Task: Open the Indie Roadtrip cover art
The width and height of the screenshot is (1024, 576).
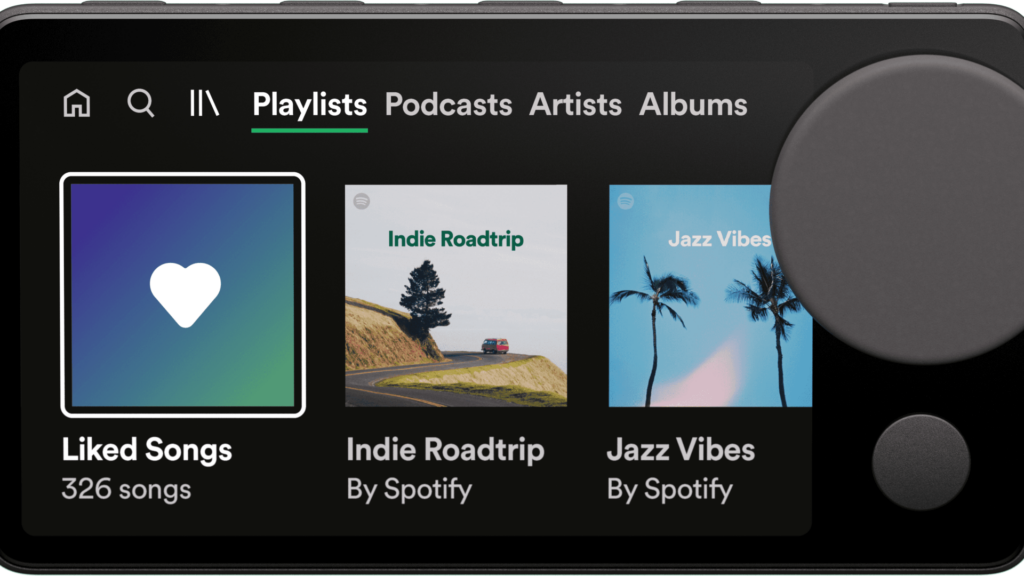Action: 456,296
